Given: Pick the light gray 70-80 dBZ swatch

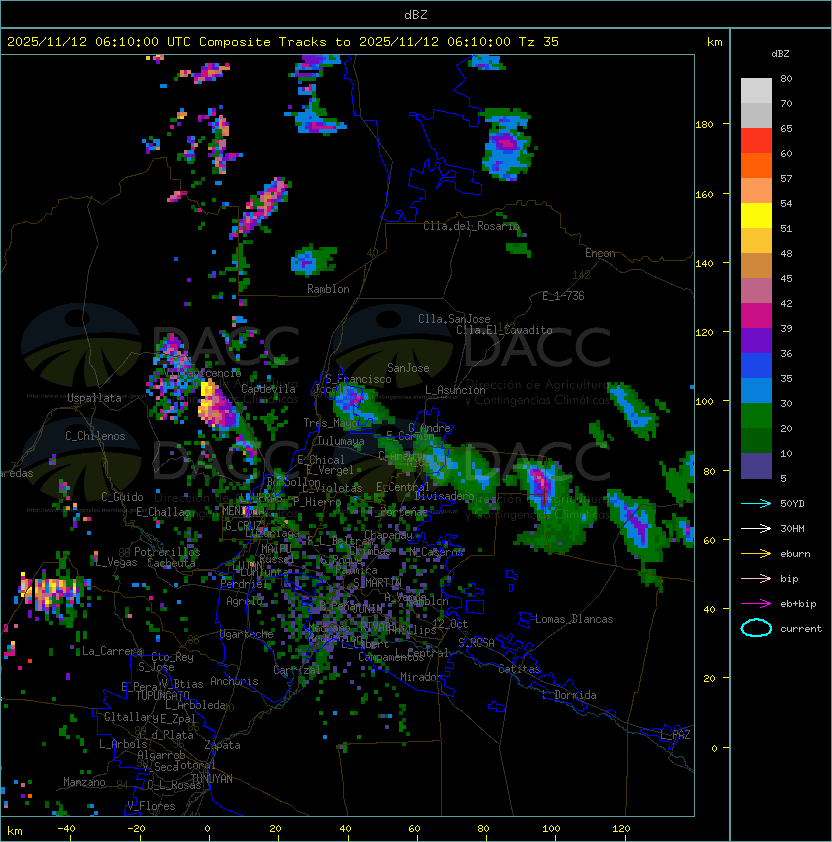Looking at the screenshot, I should click(756, 91).
